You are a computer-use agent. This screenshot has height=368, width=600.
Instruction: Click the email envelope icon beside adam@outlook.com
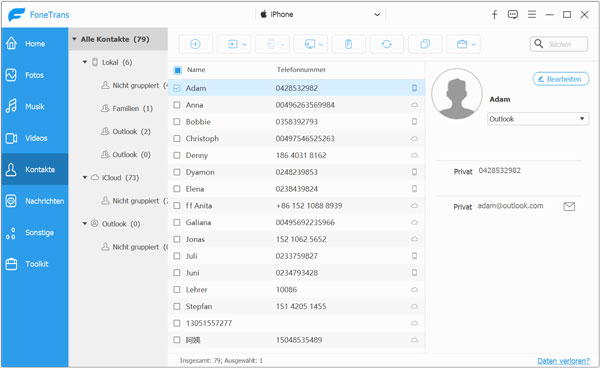point(569,207)
